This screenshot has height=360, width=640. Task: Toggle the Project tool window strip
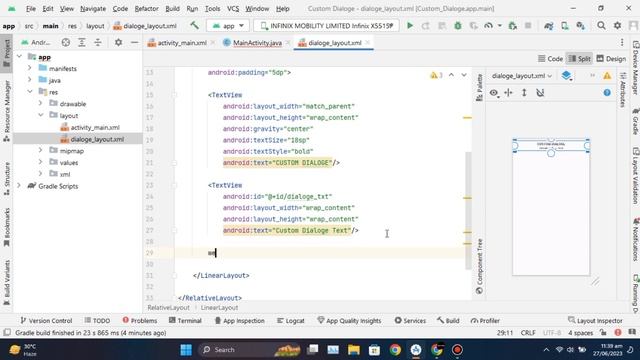point(7,53)
